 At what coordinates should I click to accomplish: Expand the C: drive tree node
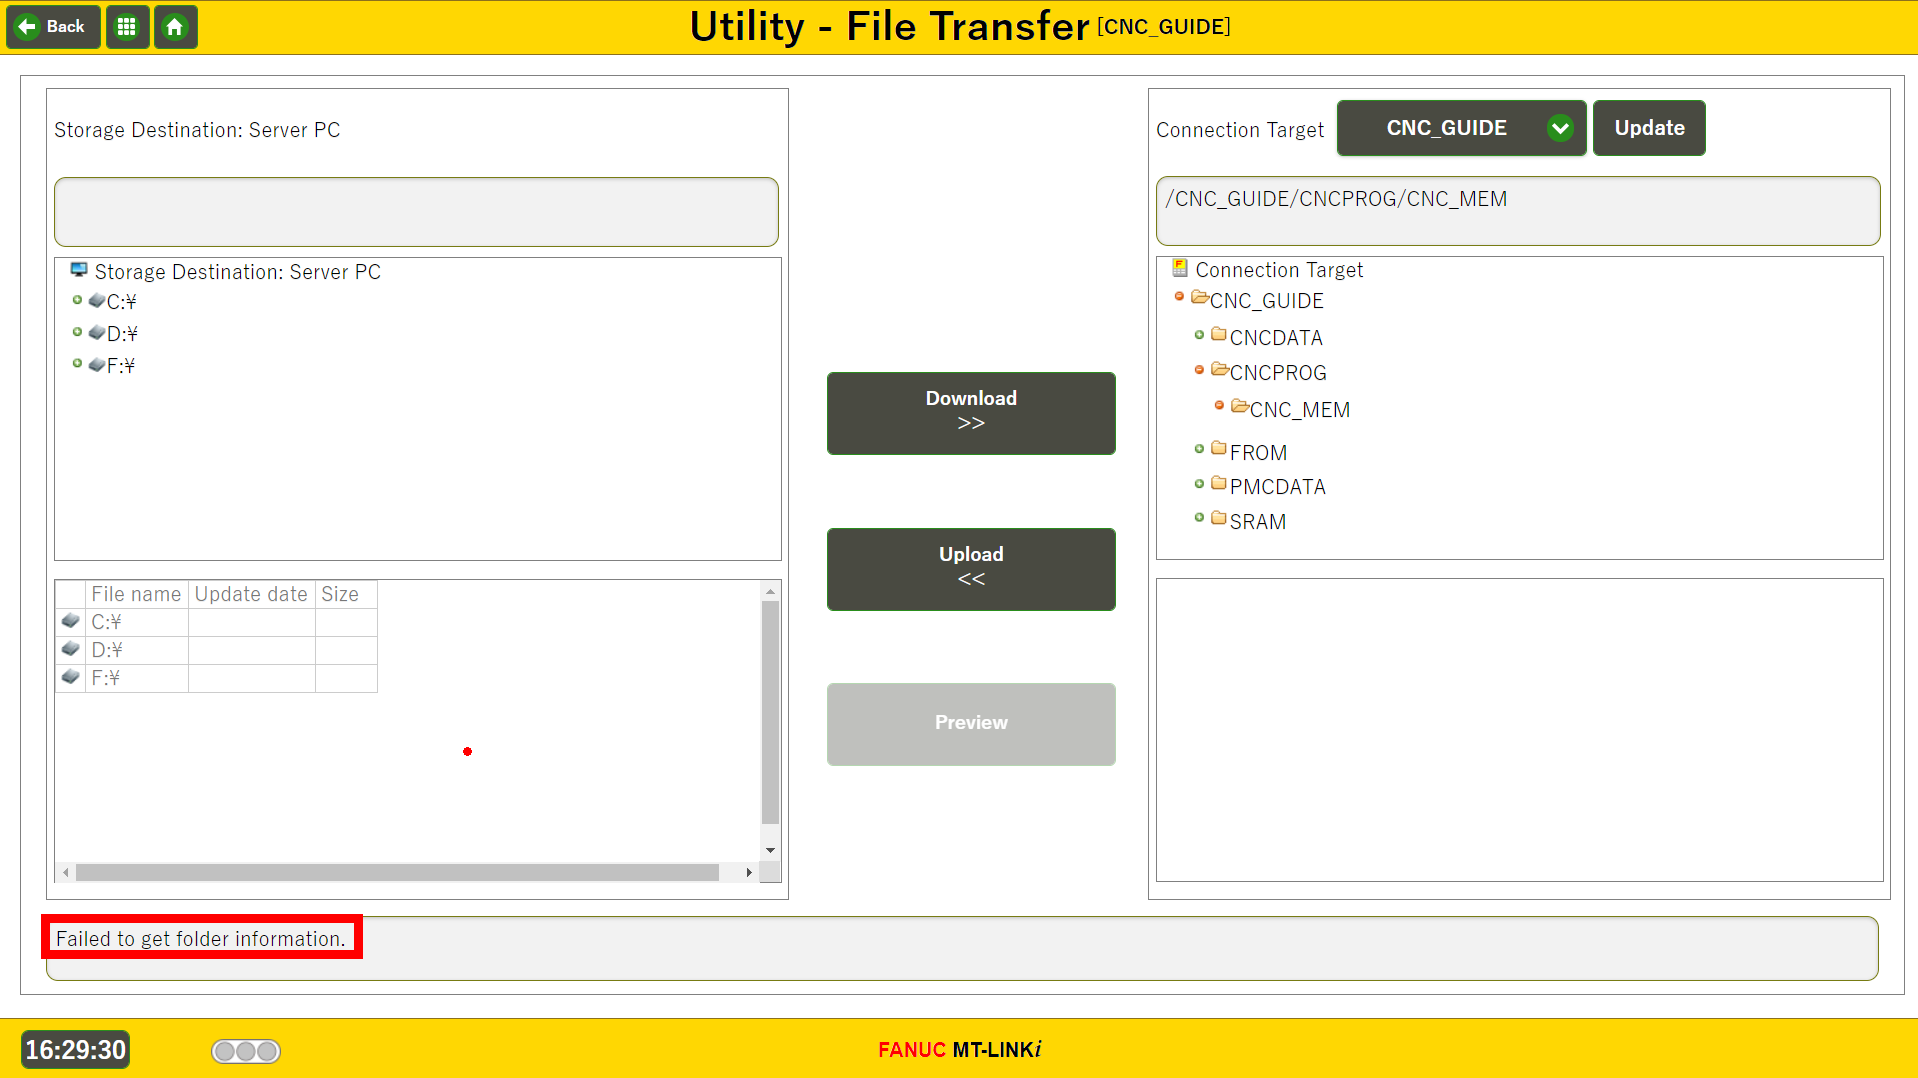click(x=77, y=300)
